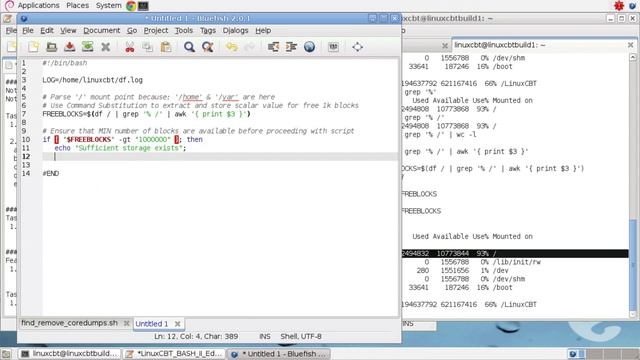Open the Tools menu
This screenshot has width=640, height=360.
[184, 31]
